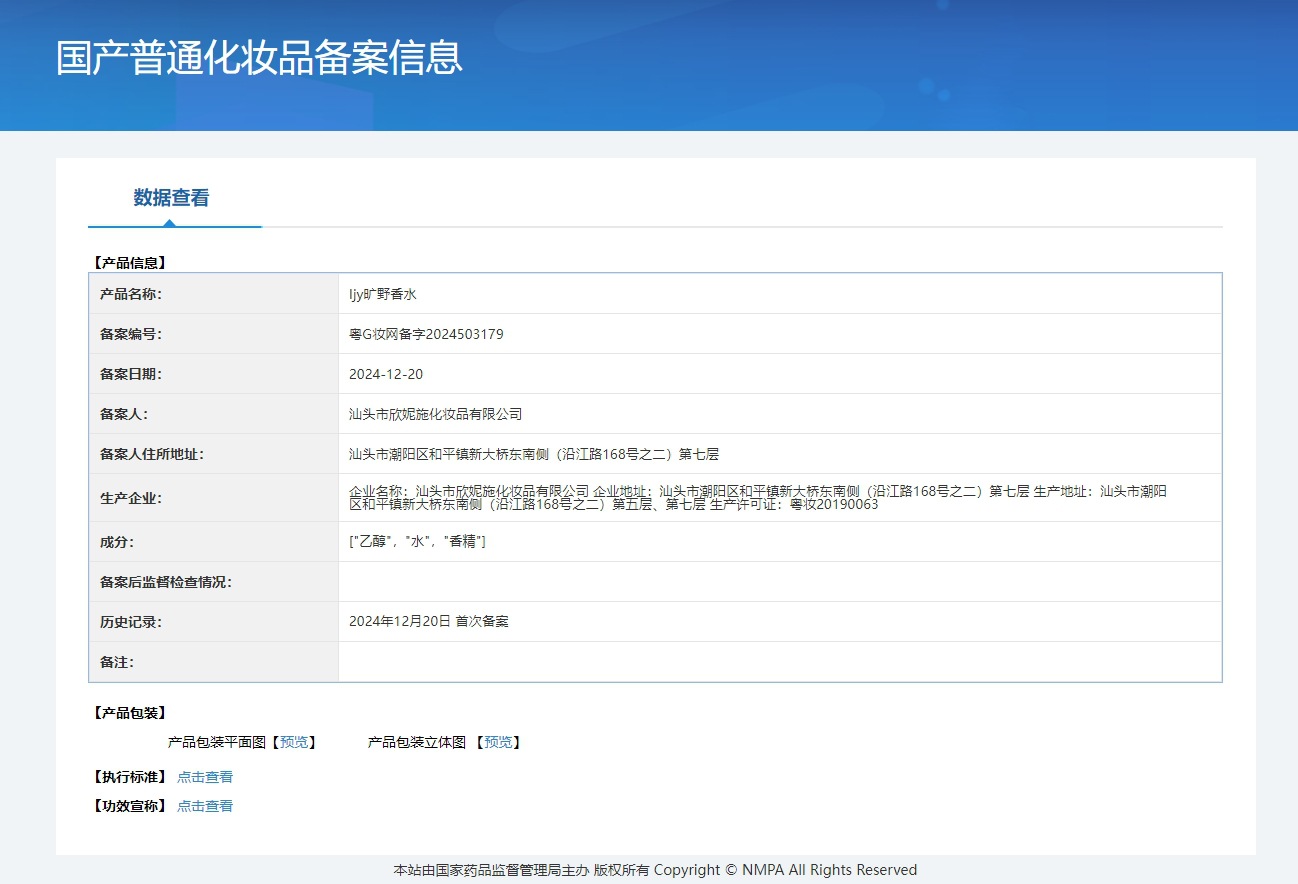Click the 备案日期 row label
The width and height of the screenshot is (1298, 884).
pos(131,374)
